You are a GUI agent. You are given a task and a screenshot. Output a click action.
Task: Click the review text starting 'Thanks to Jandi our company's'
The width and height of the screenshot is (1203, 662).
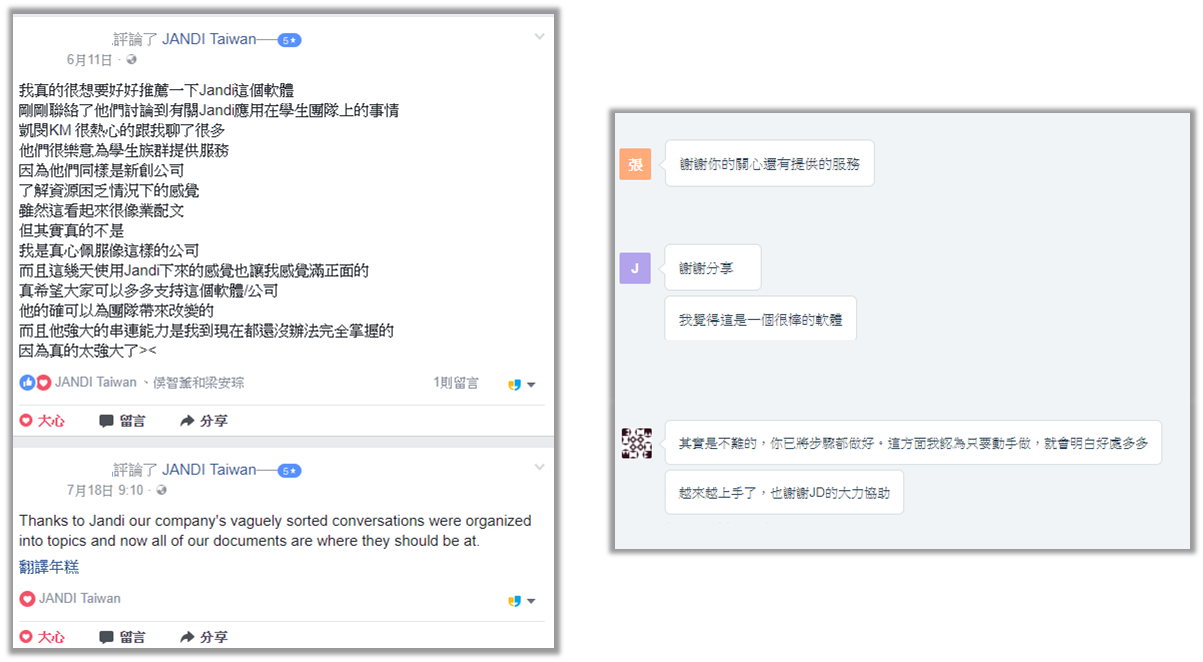coord(275,531)
